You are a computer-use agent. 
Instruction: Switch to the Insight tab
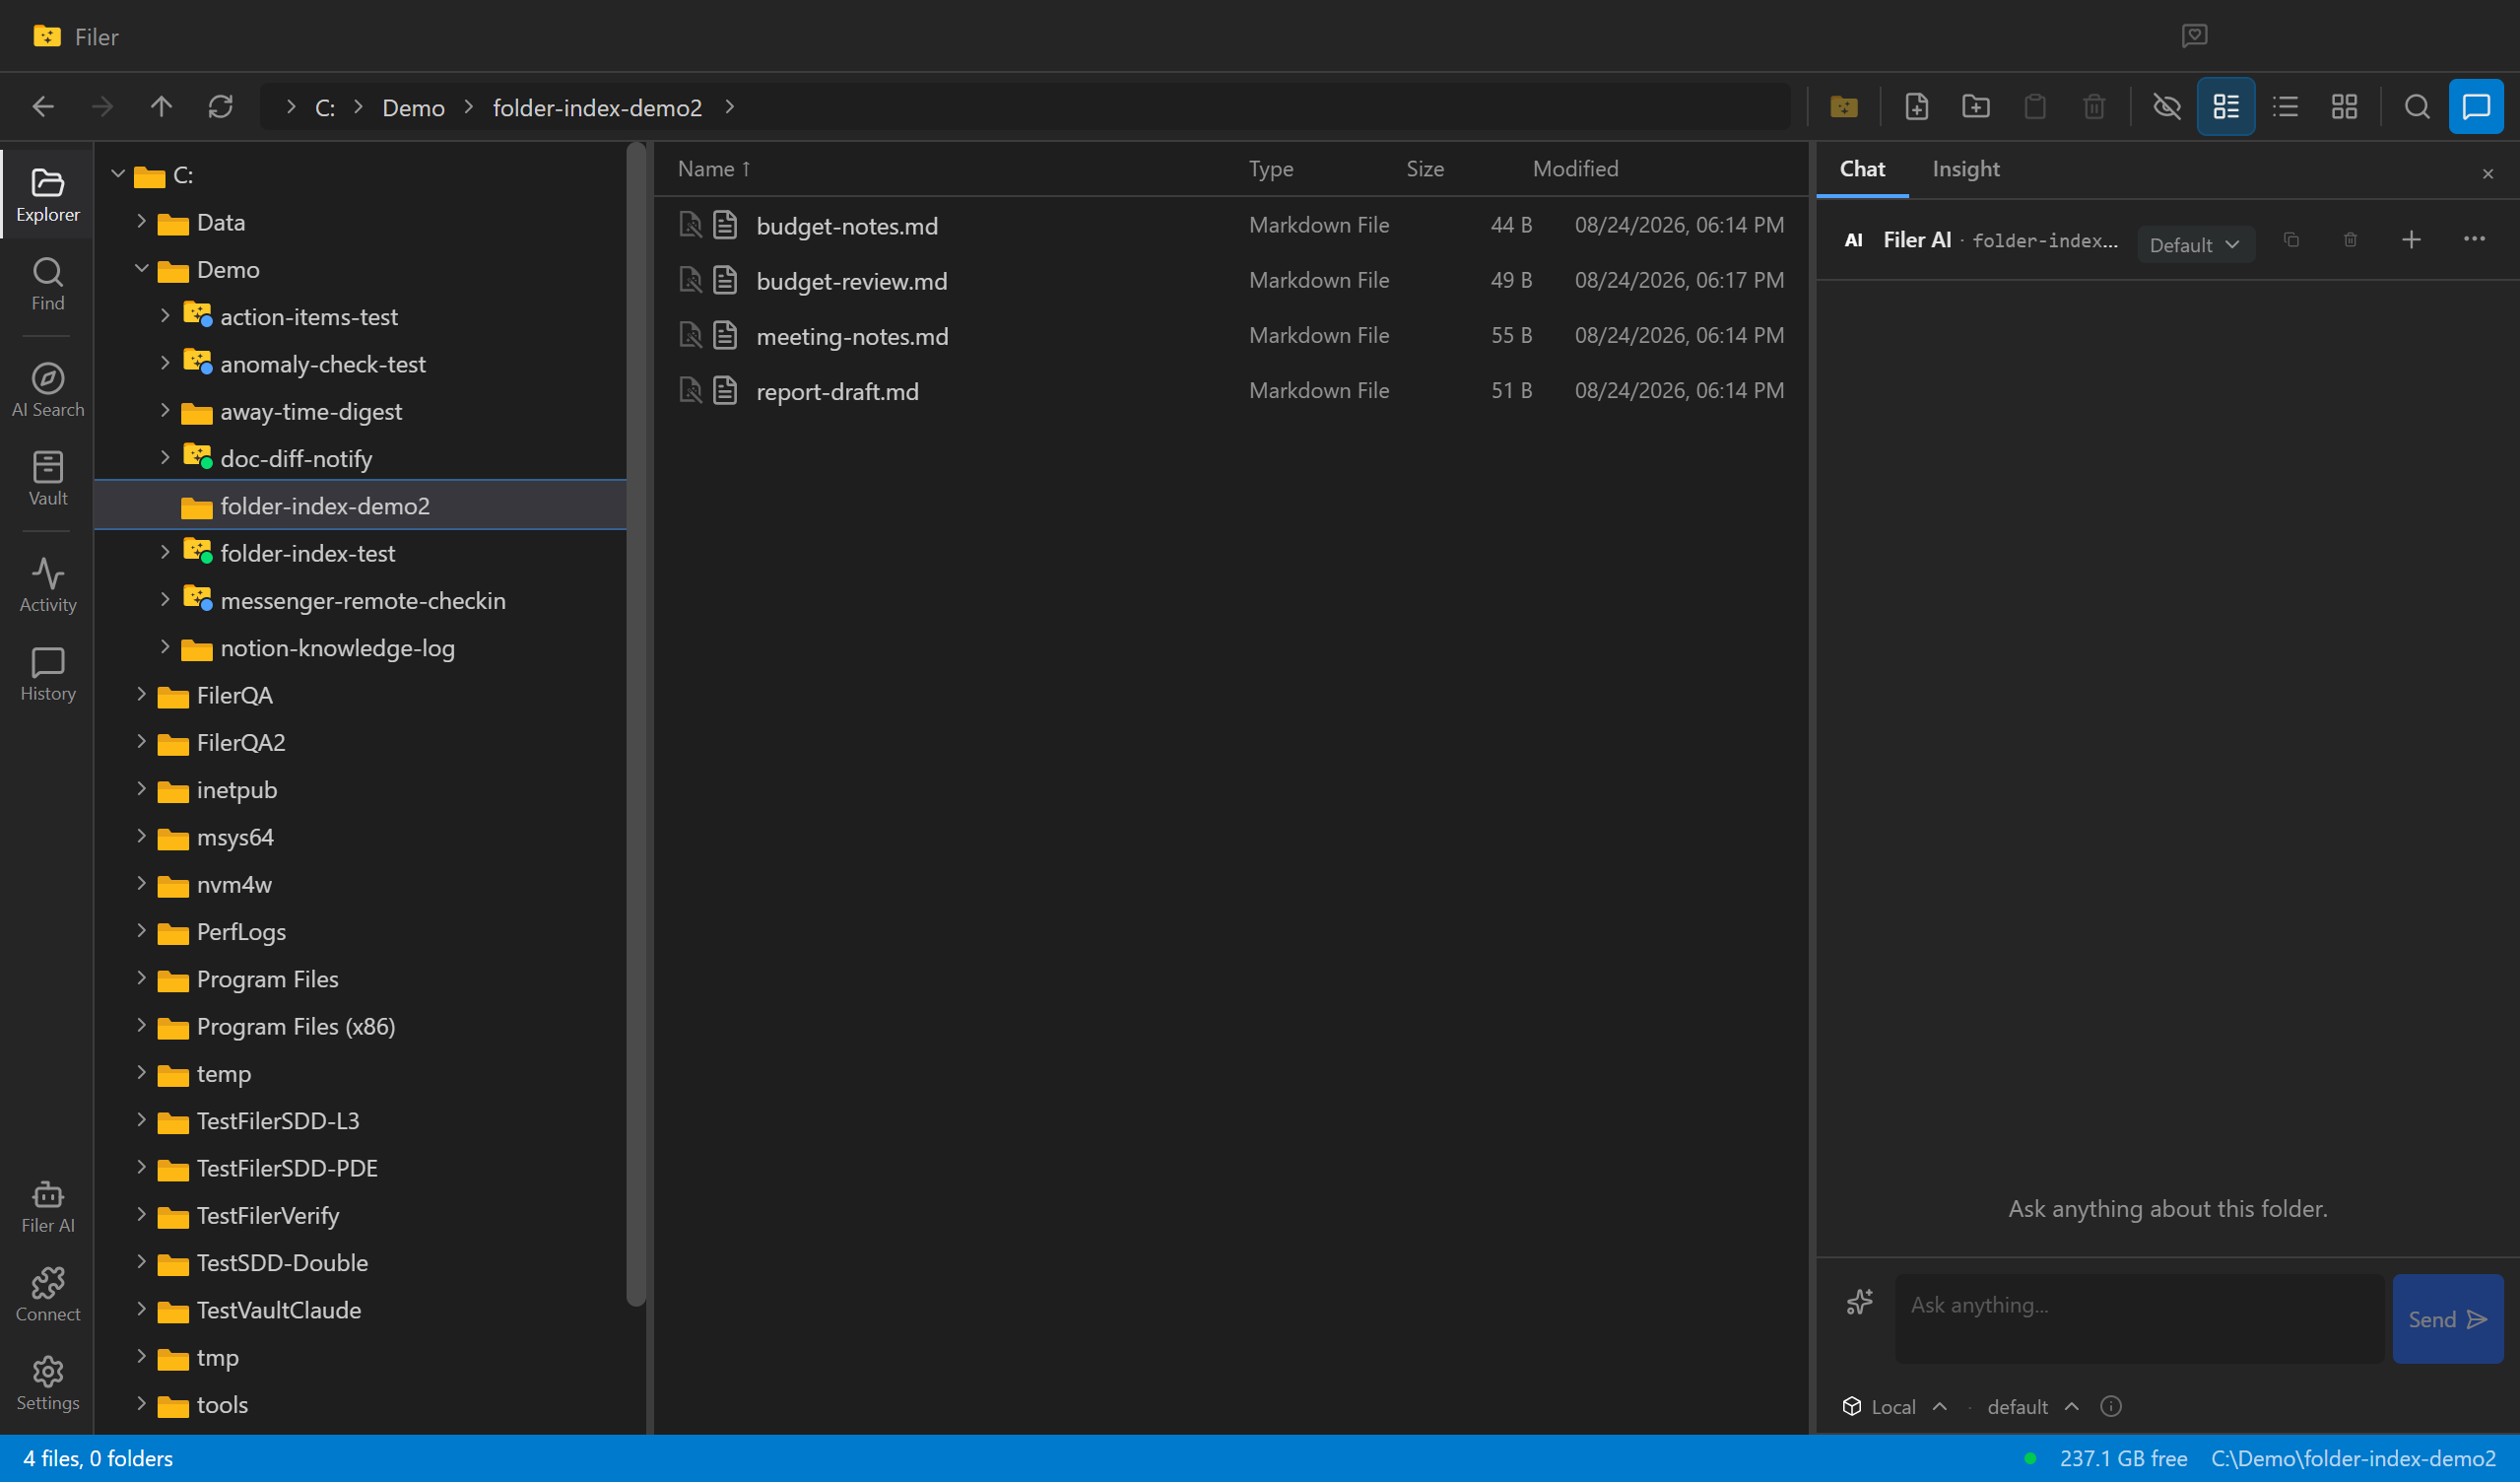(1965, 169)
